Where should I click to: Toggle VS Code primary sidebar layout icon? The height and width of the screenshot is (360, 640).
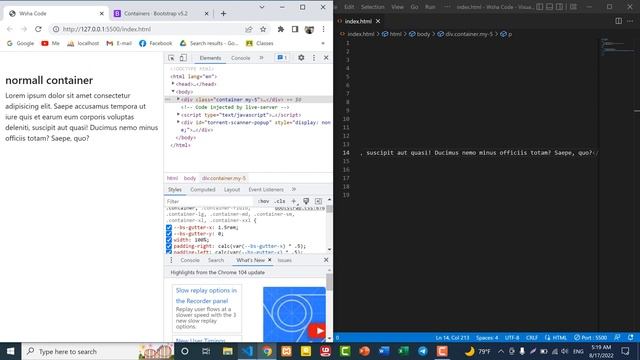[x=540, y=7]
